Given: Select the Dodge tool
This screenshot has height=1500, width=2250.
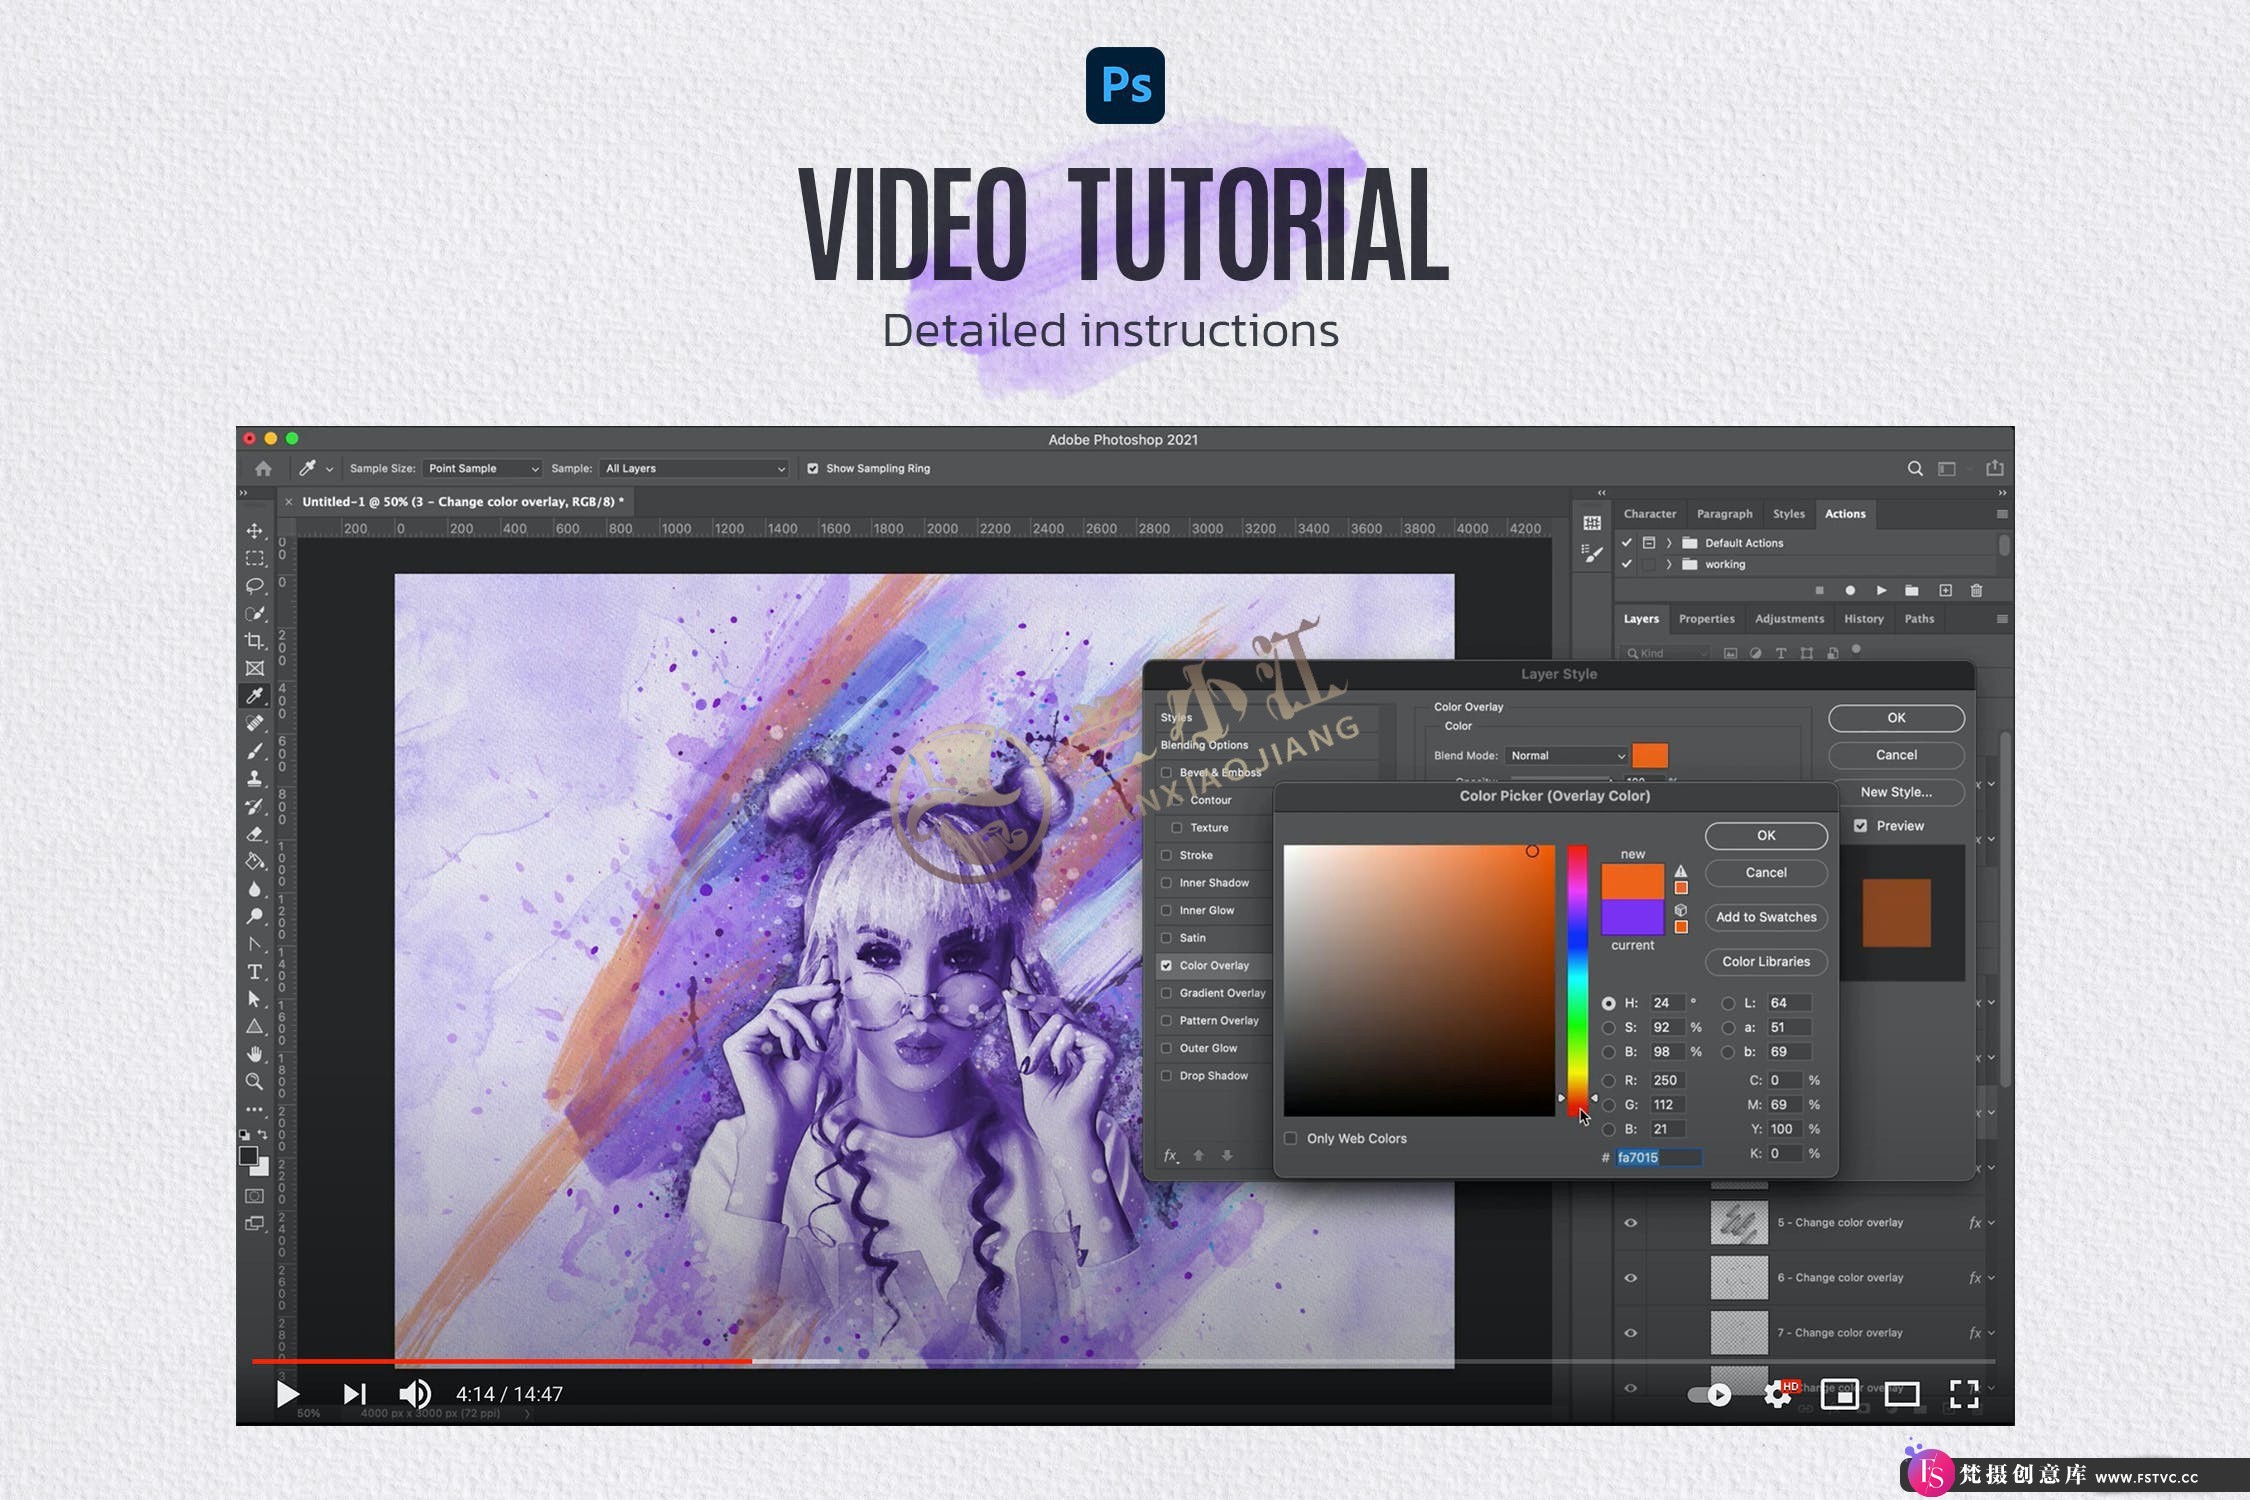Looking at the screenshot, I should [x=255, y=916].
